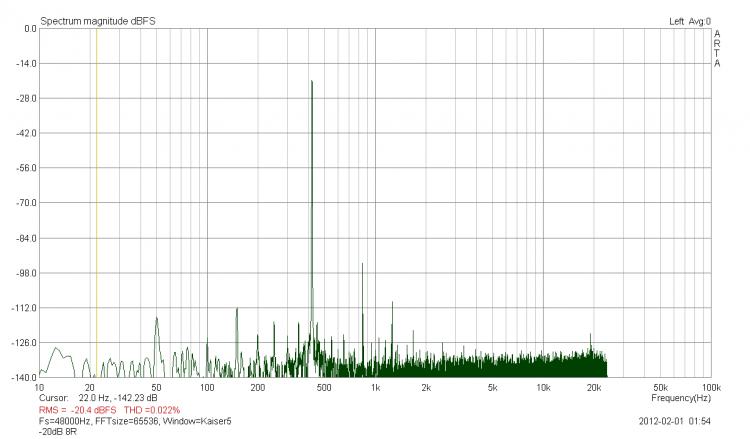The width and height of the screenshot is (750, 439).
Task: Click the '-126.0' y-axis label
Action: [x=24, y=343]
